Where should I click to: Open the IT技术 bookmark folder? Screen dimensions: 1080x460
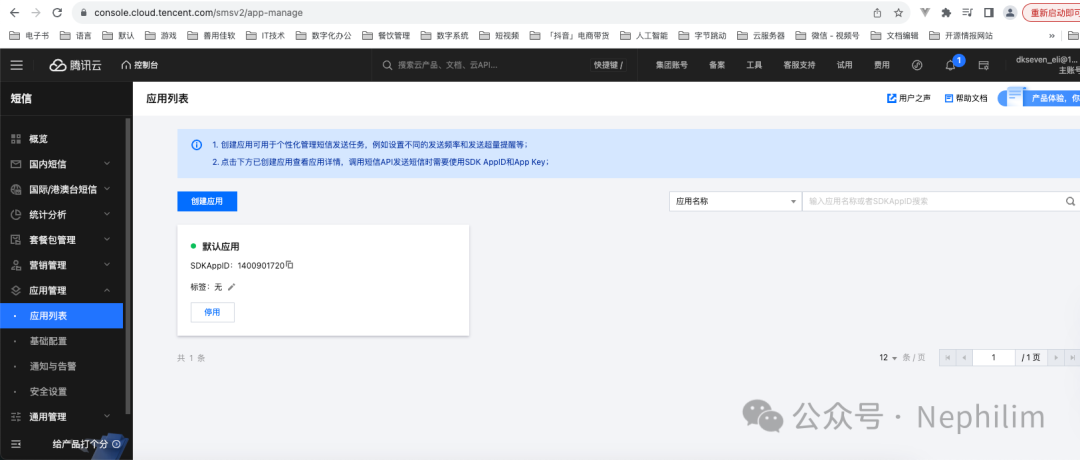pos(266,36)
